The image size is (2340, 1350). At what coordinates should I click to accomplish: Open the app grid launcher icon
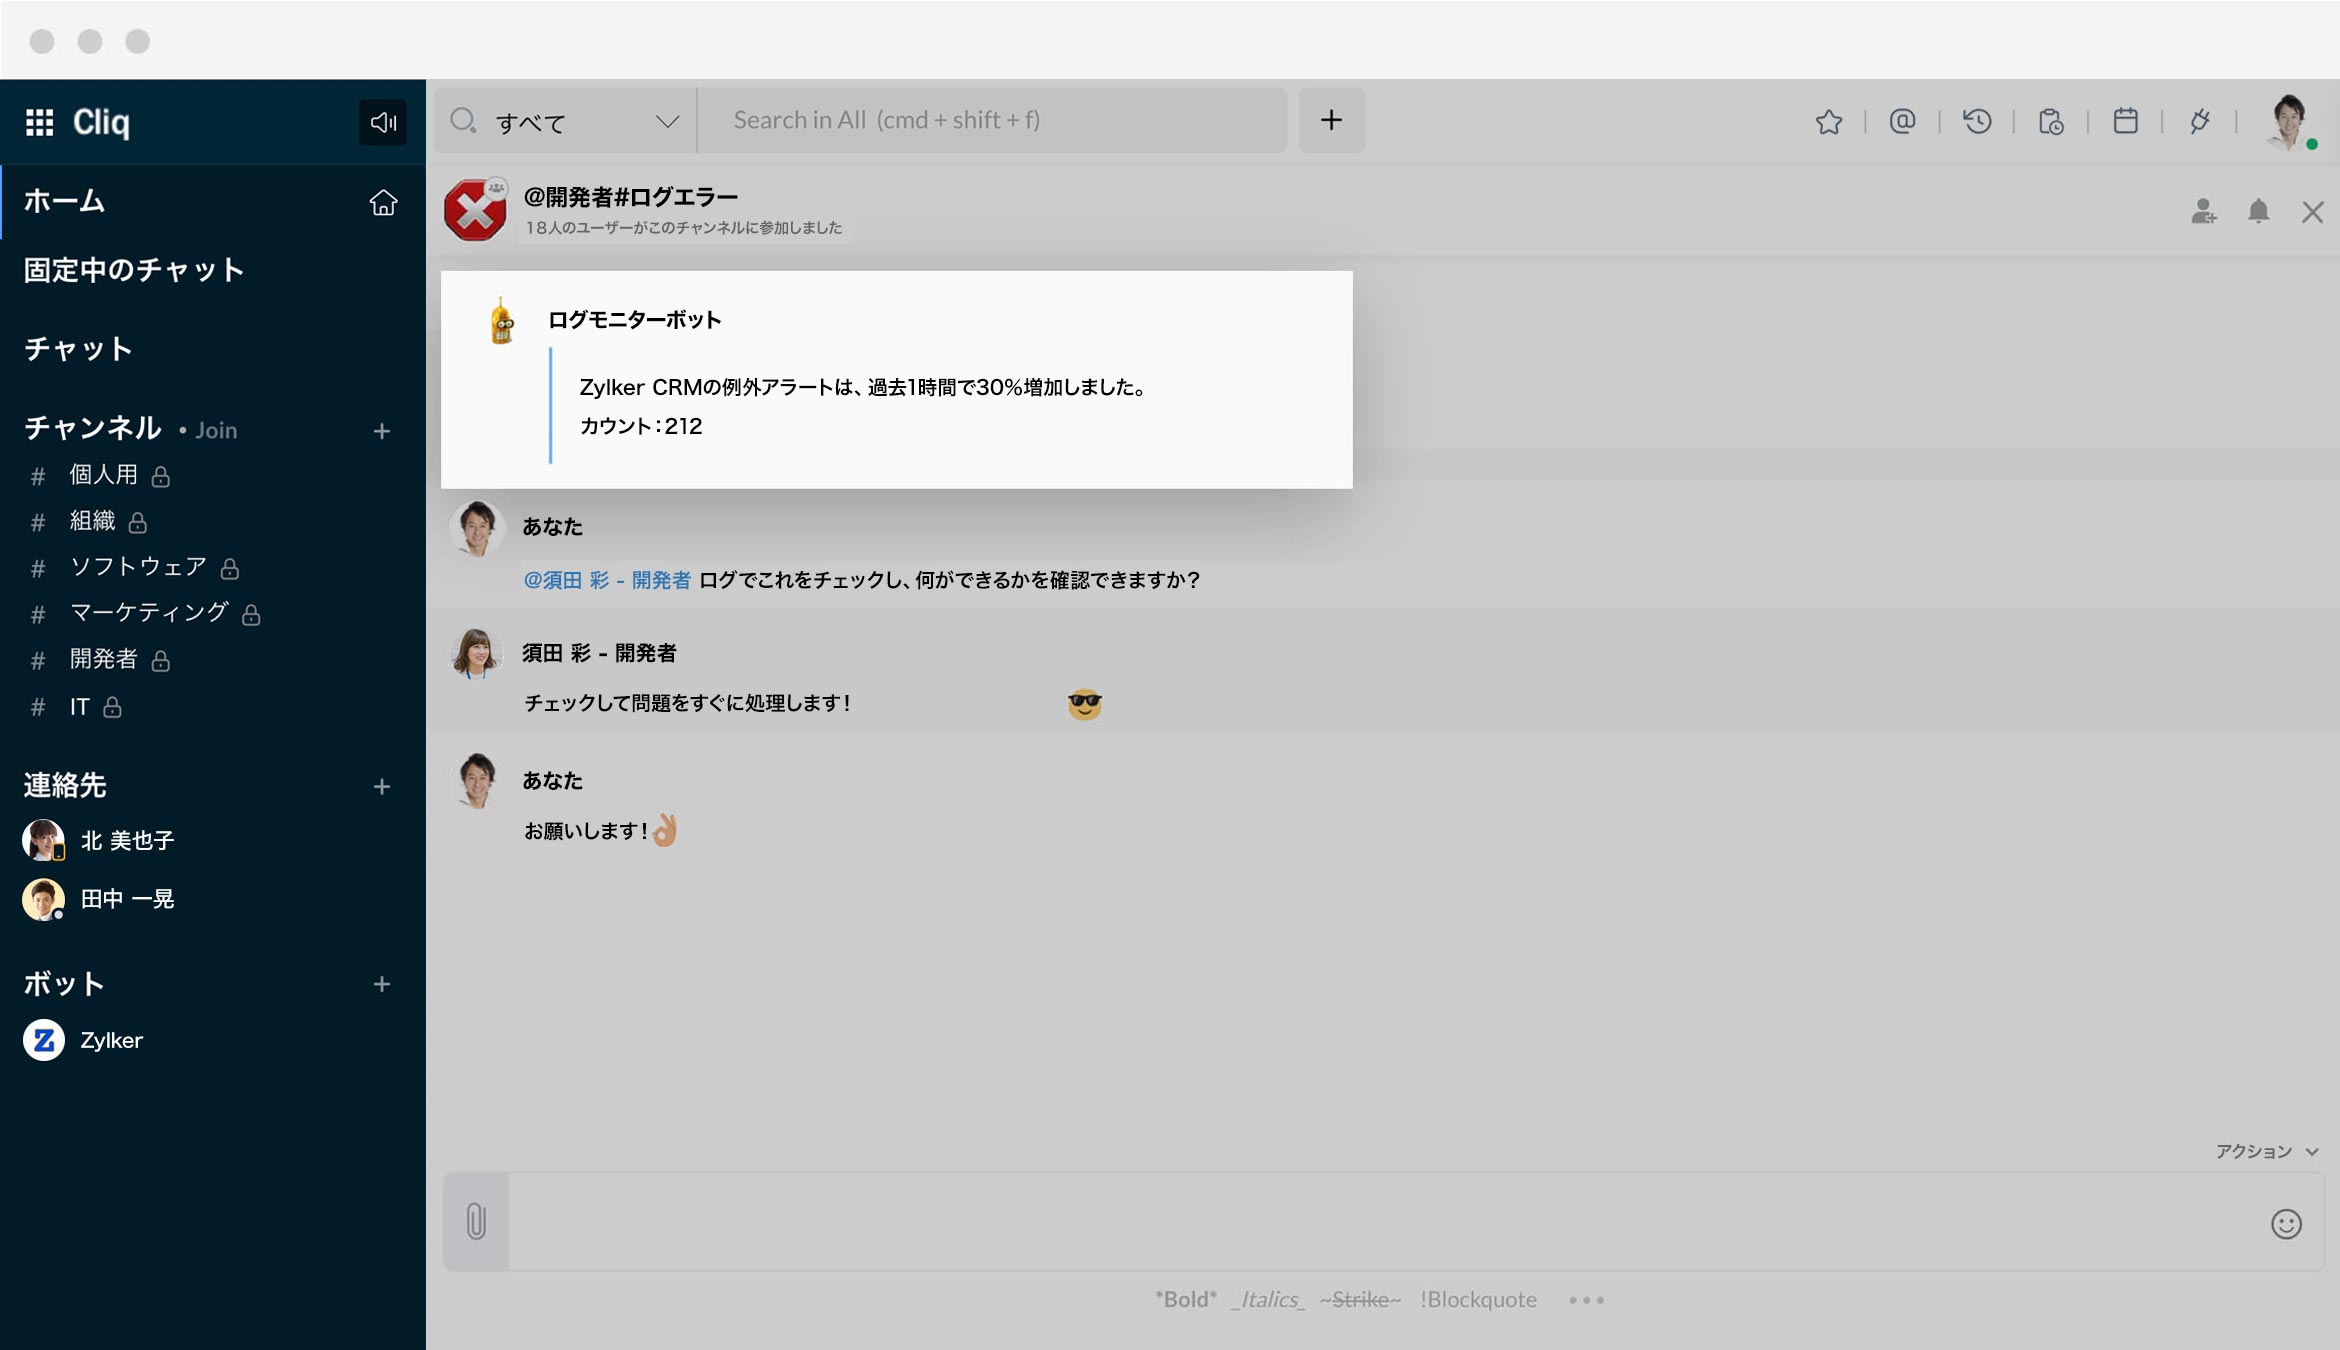pyautogui.click(x=40, y=122)
